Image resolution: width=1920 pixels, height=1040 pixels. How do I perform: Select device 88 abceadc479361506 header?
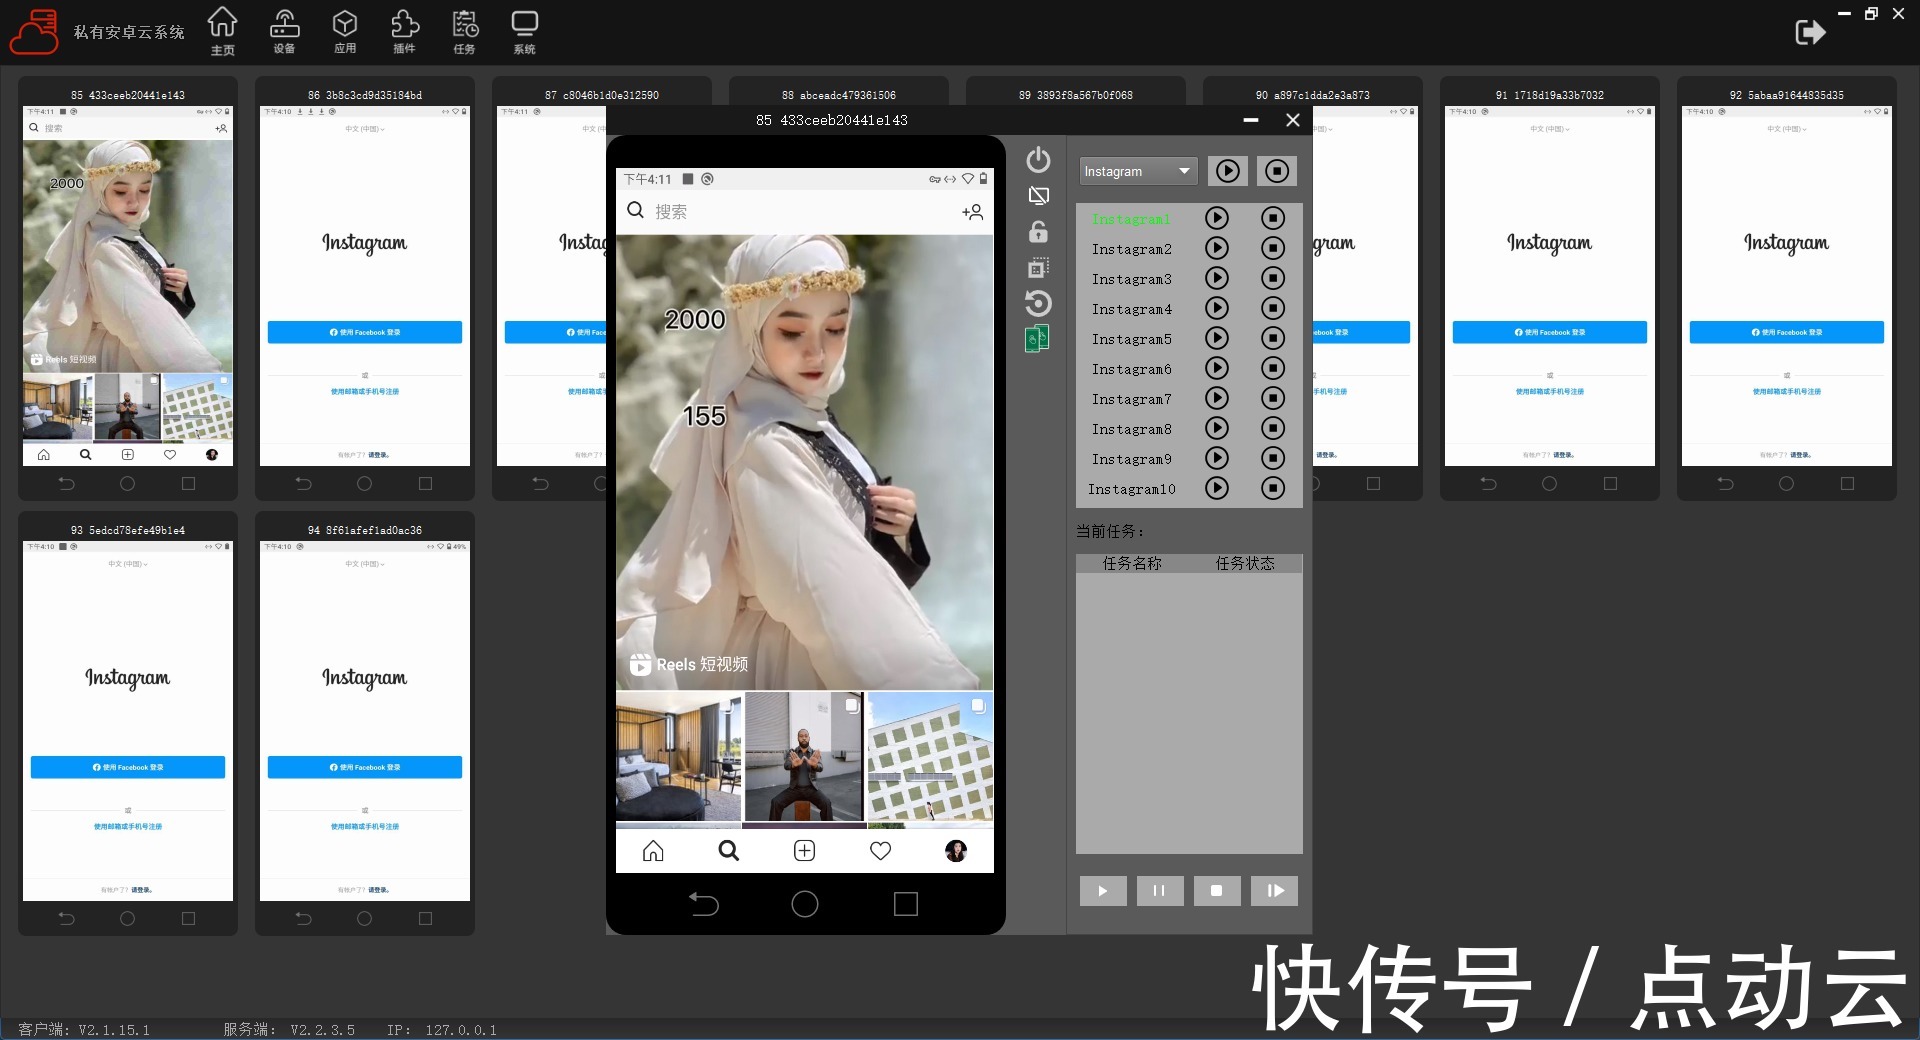click(x=839, y=95)
